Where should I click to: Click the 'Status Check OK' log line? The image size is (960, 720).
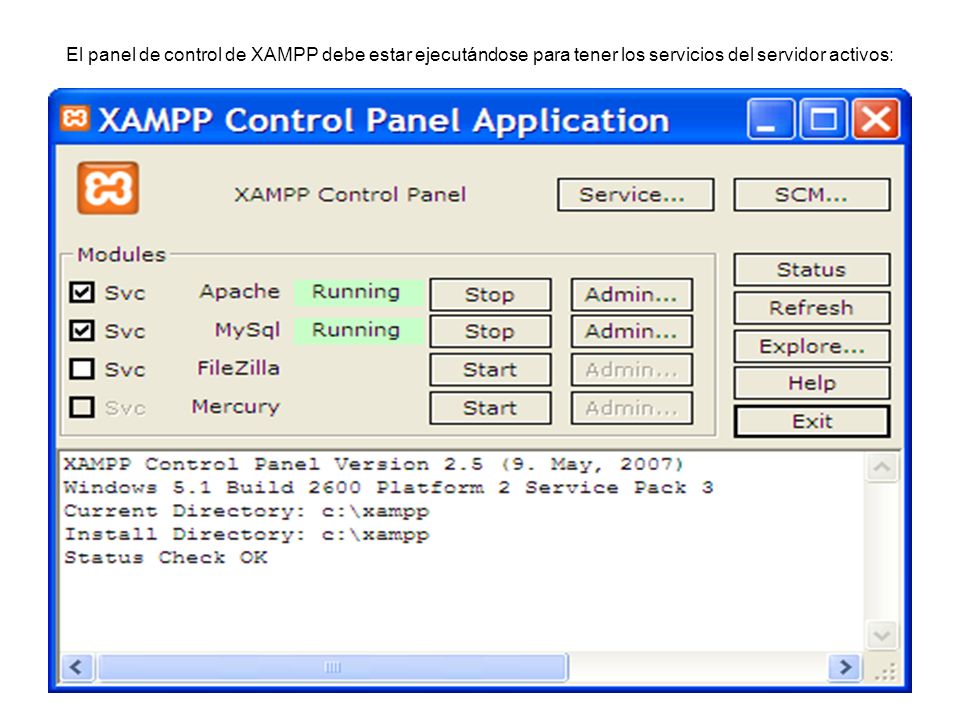(166, 557)
